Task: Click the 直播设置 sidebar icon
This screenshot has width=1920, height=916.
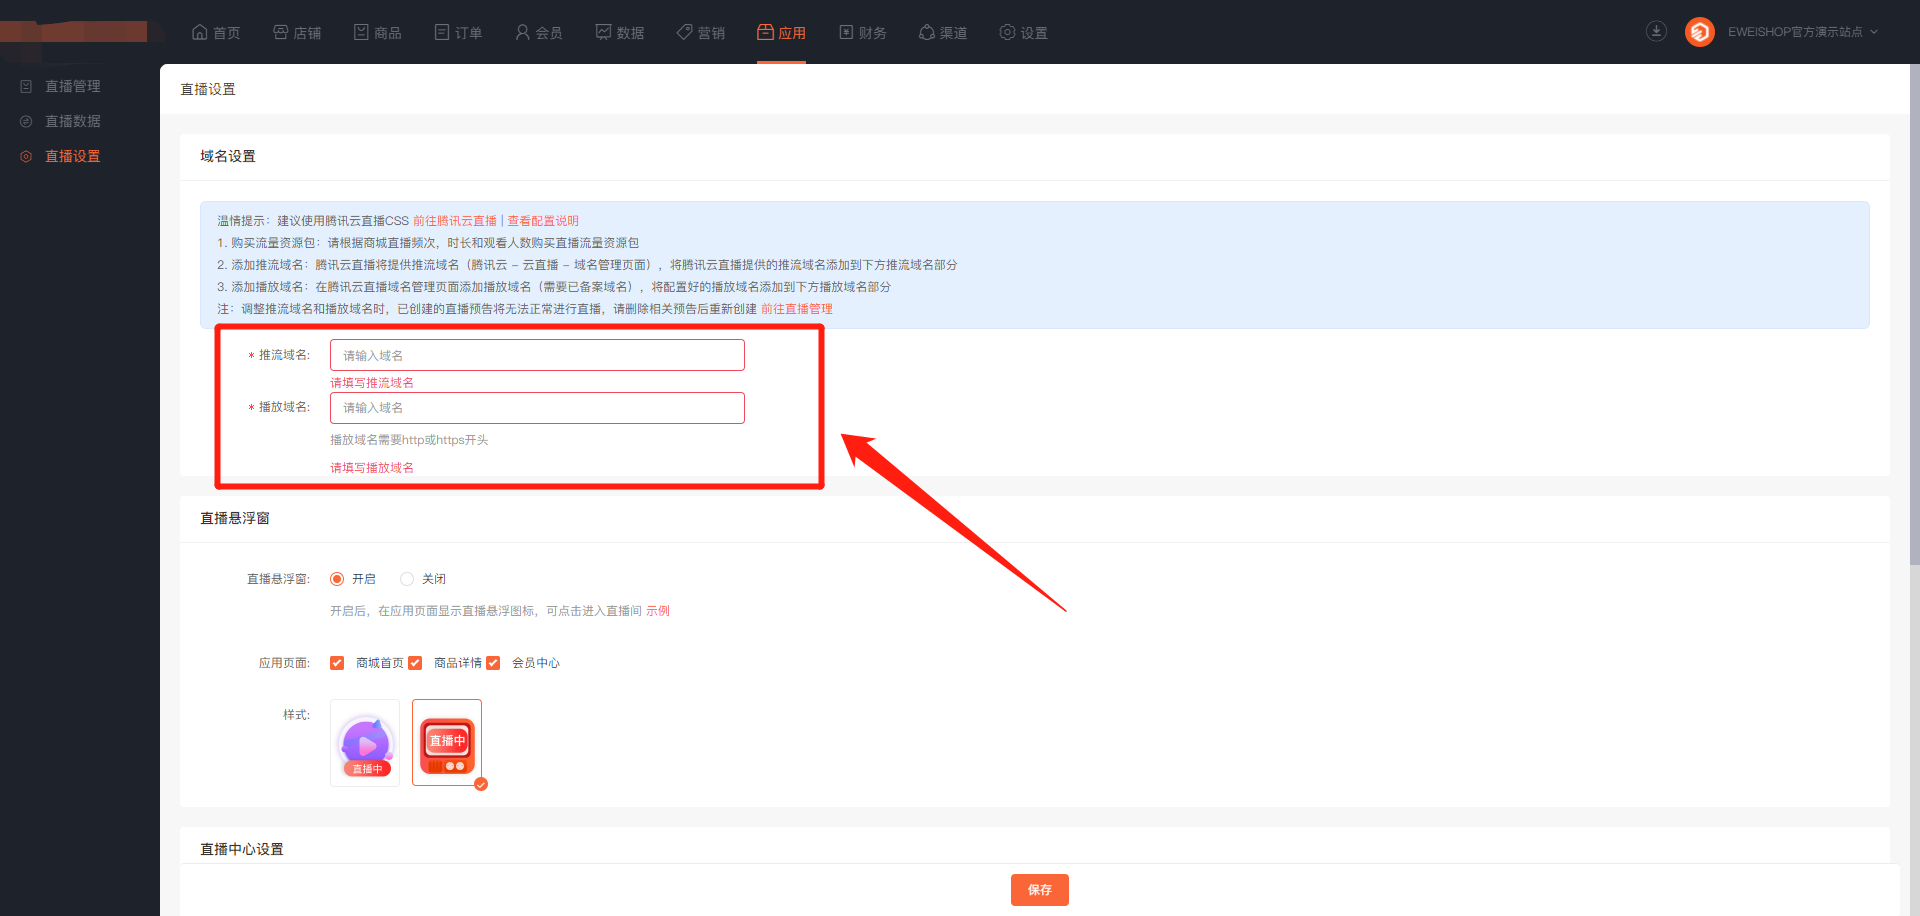Action: click(26, 157)
